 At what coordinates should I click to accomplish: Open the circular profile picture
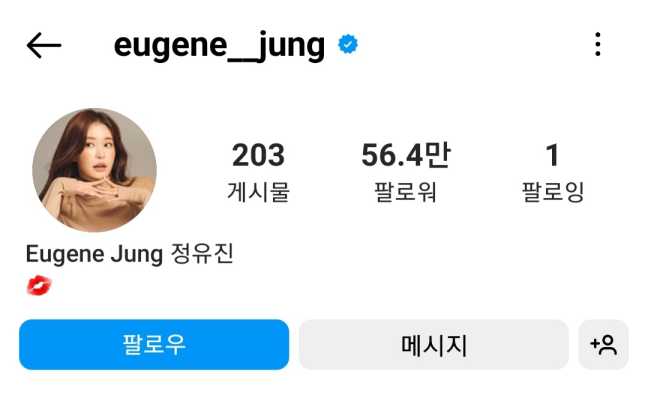(94, 170)
